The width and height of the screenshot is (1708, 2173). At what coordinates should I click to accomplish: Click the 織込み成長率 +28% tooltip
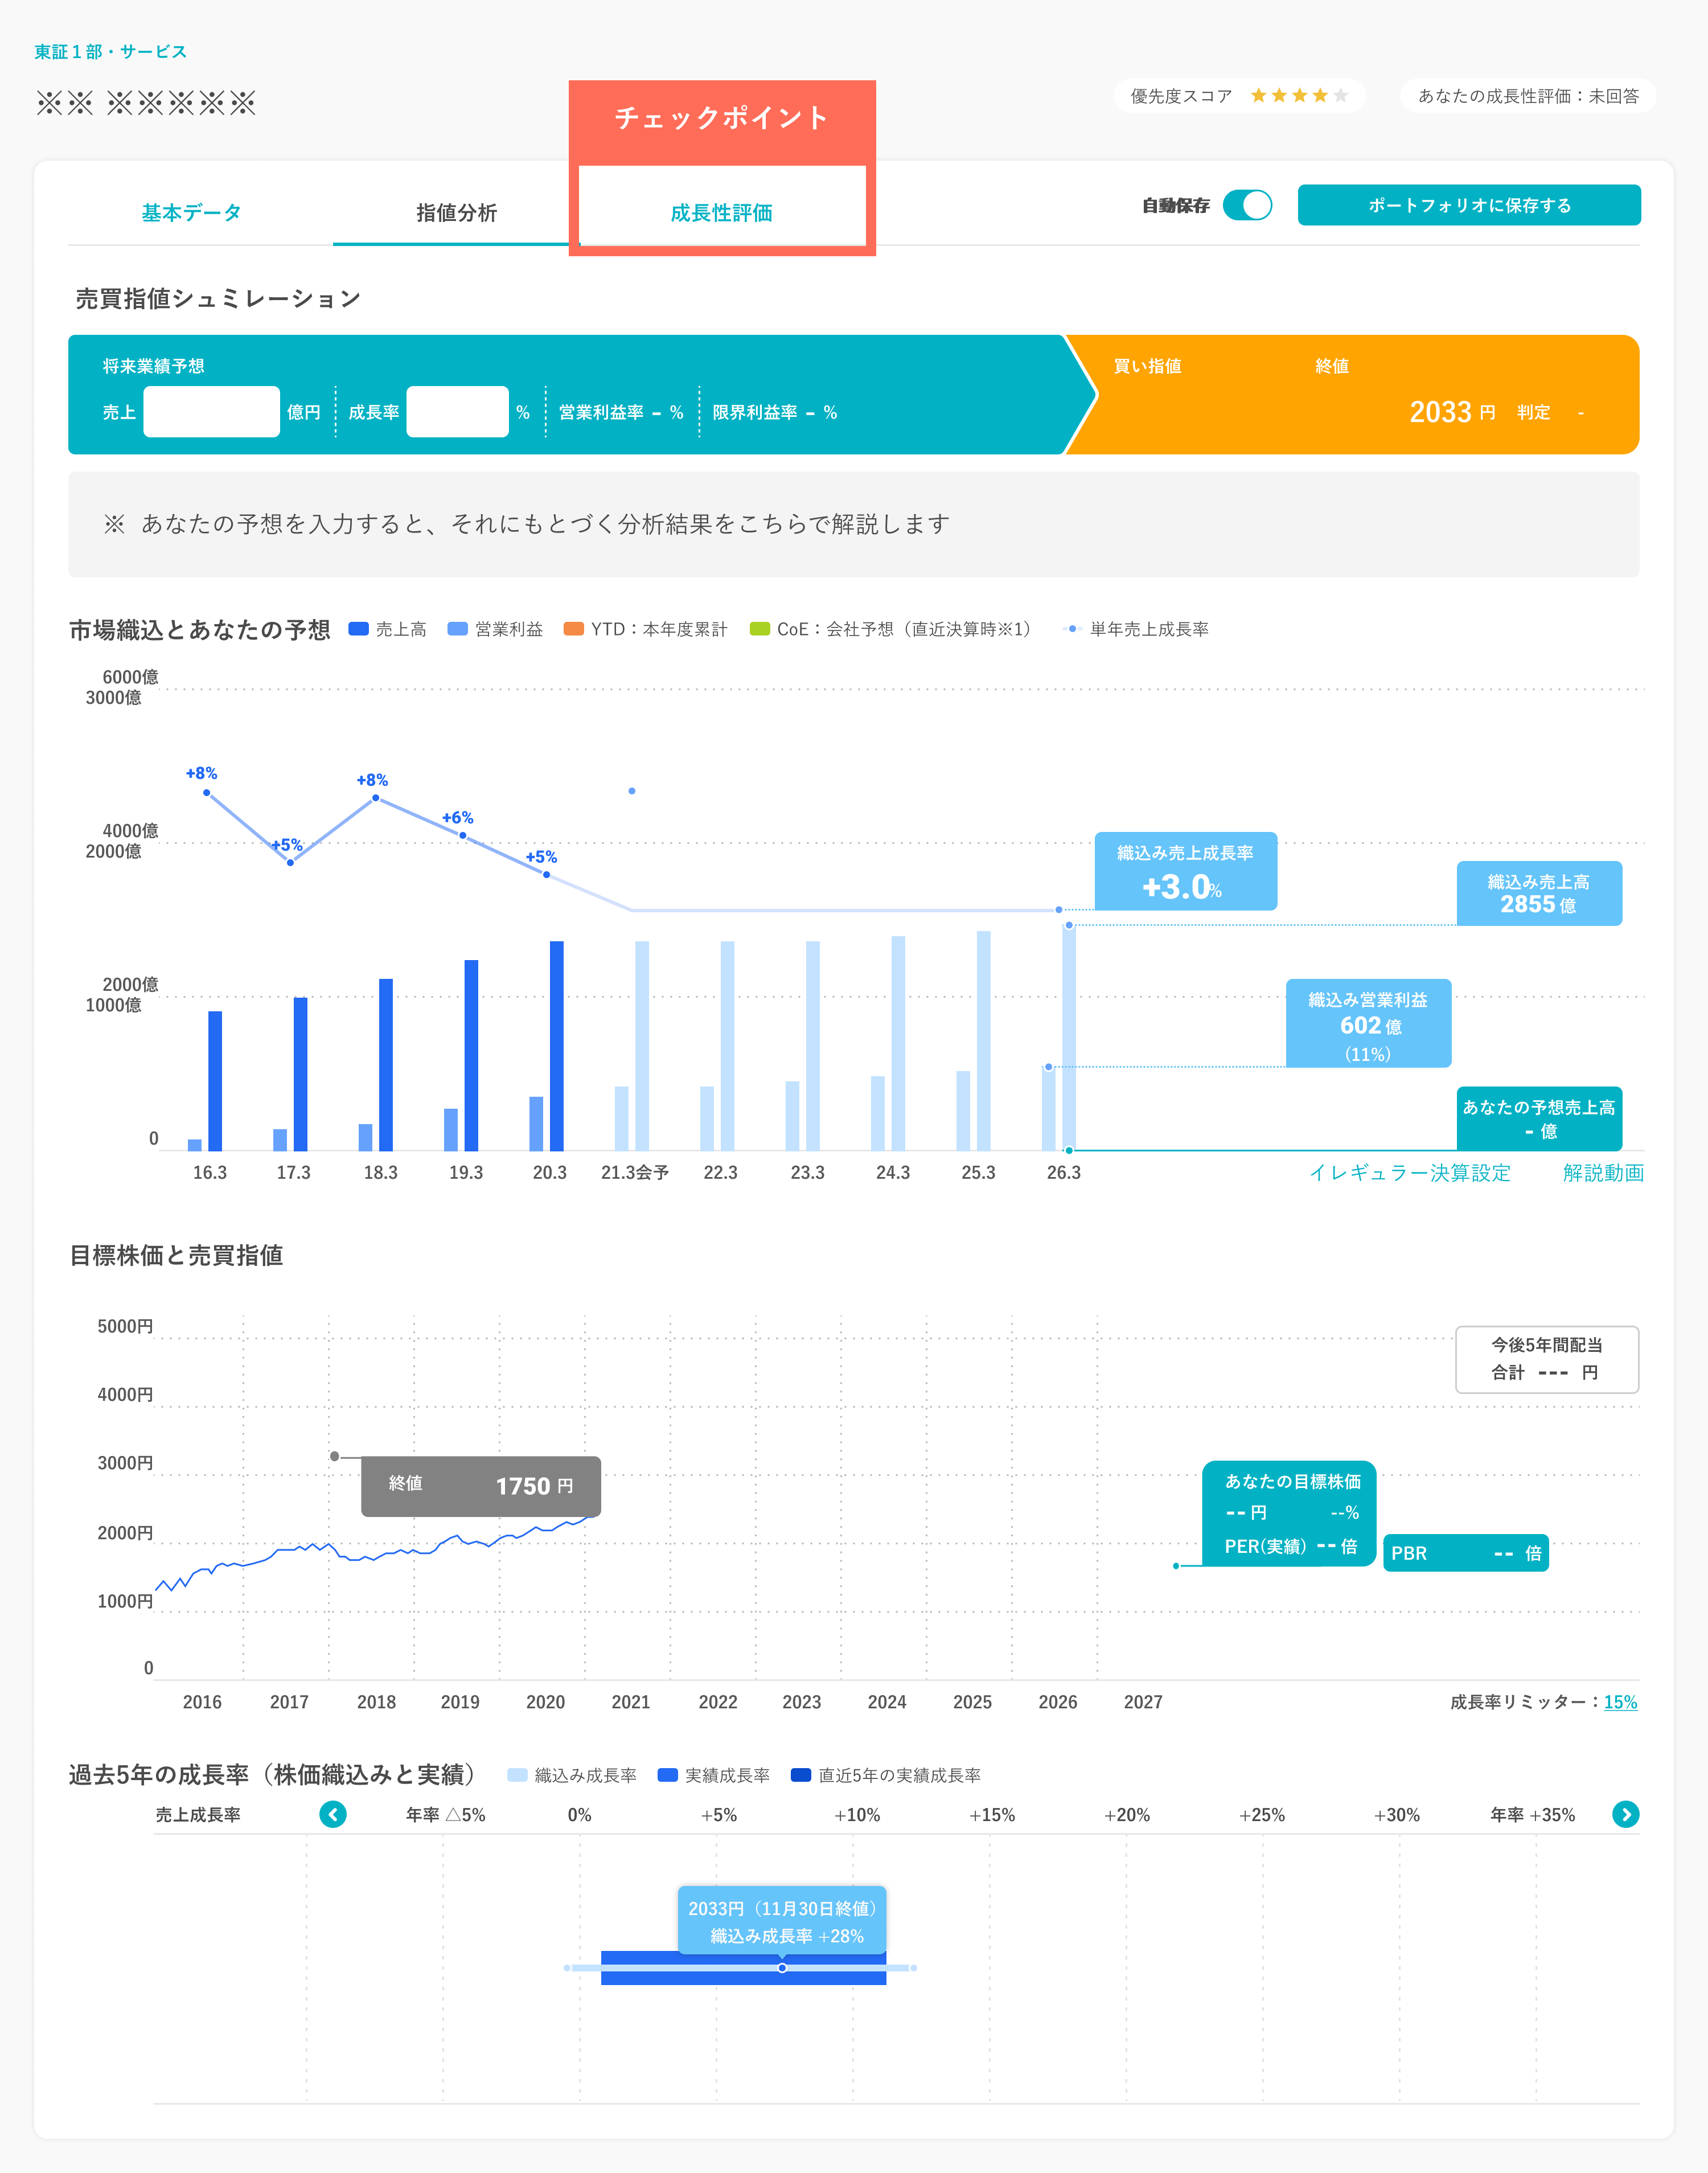[x=782, y=1921]
